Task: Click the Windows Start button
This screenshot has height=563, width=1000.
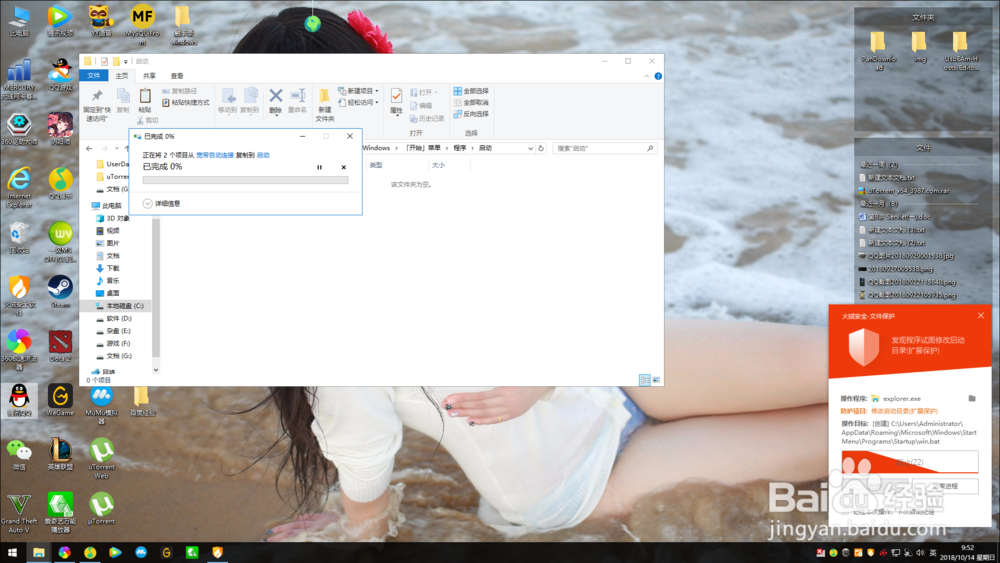Action: point(12,553)
